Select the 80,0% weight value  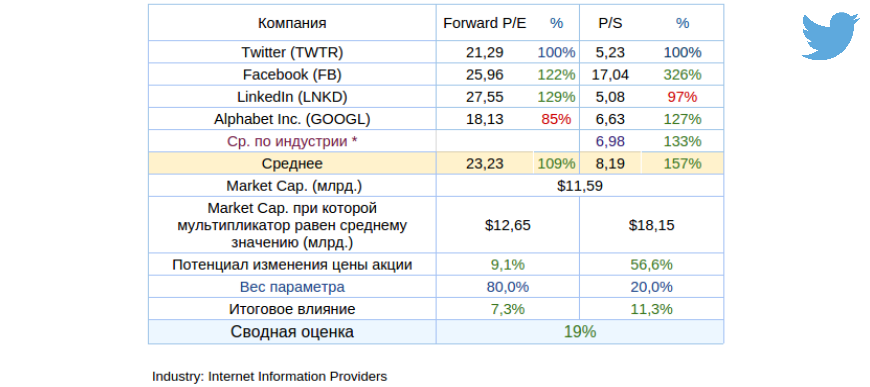pyautogui.click(x=508, y=287)
